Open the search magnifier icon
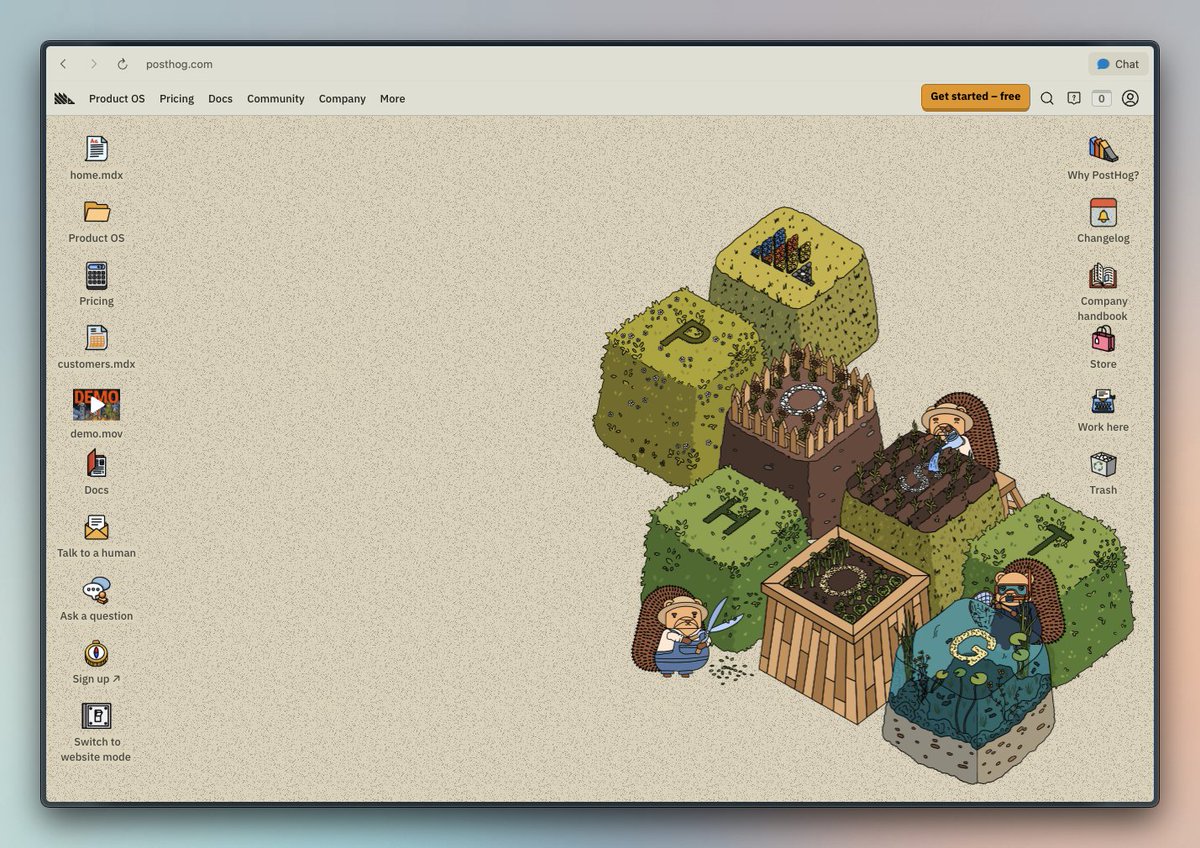The height and width of the screenshot is (848, 1200). (1047, 98)
